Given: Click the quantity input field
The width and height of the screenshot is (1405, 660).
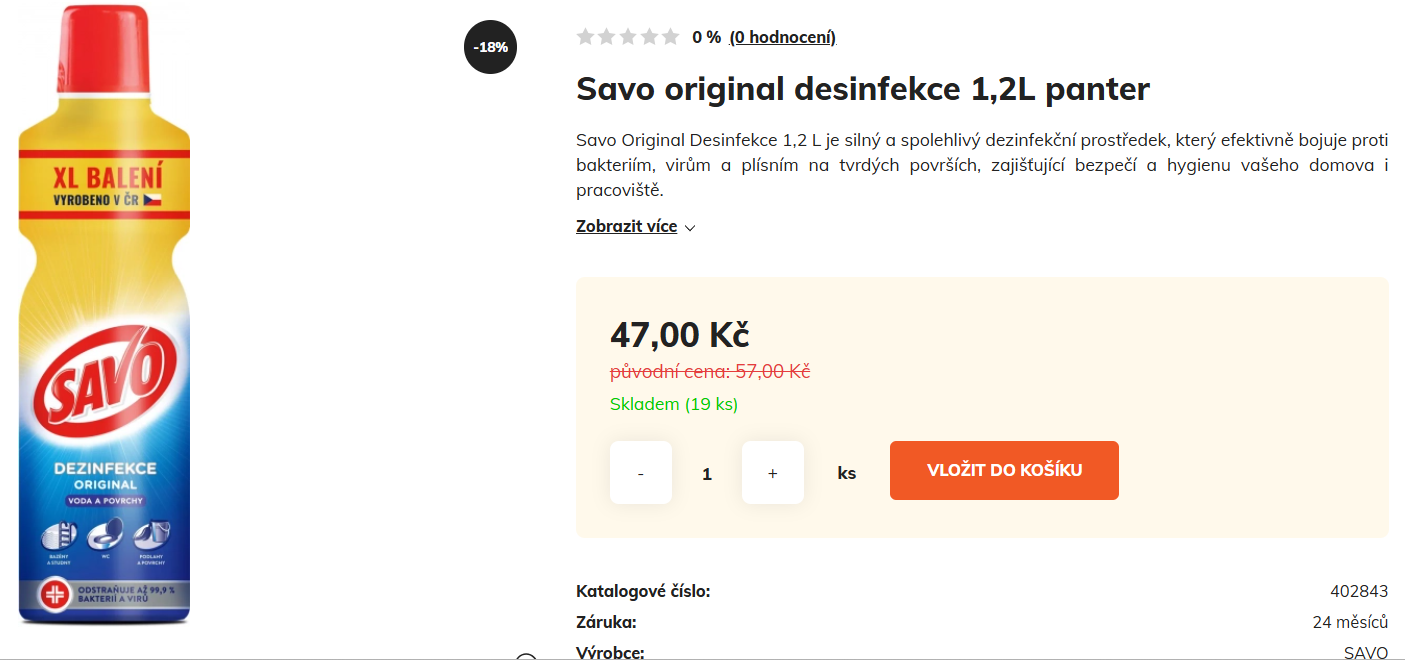Looking at the screenshot, I should [707, 473].
